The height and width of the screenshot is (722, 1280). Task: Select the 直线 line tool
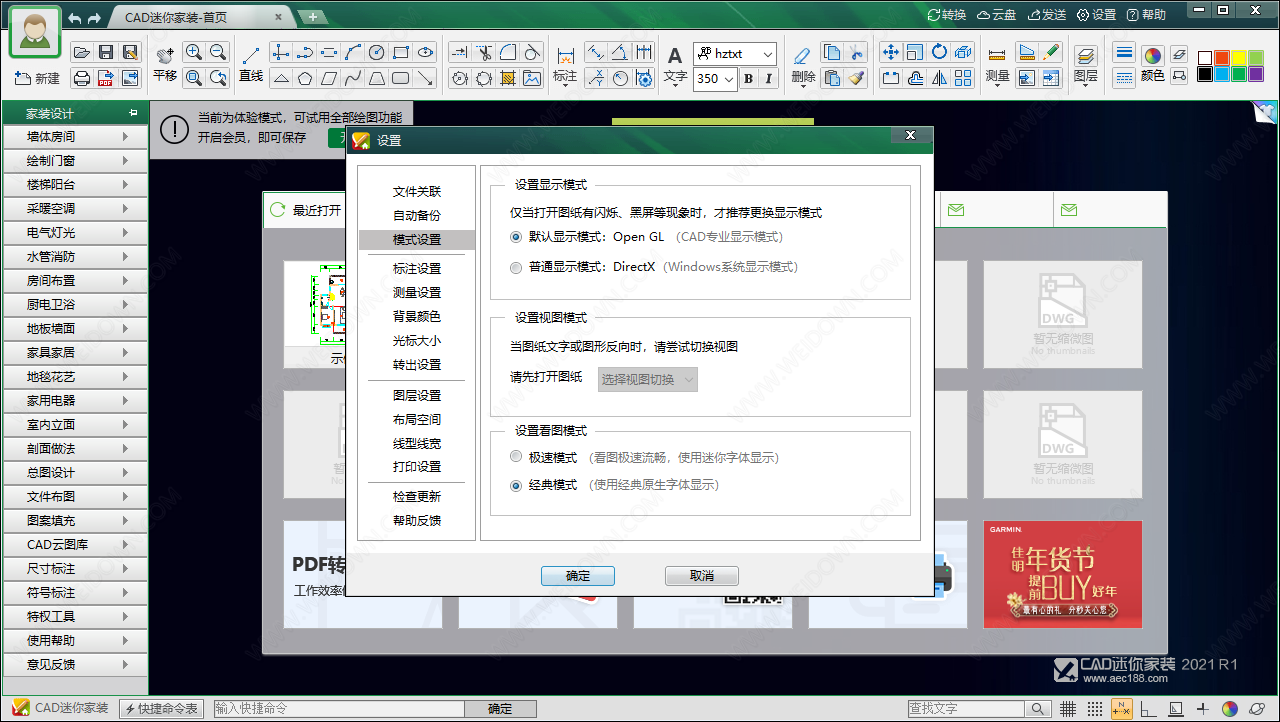pos(251,54)
